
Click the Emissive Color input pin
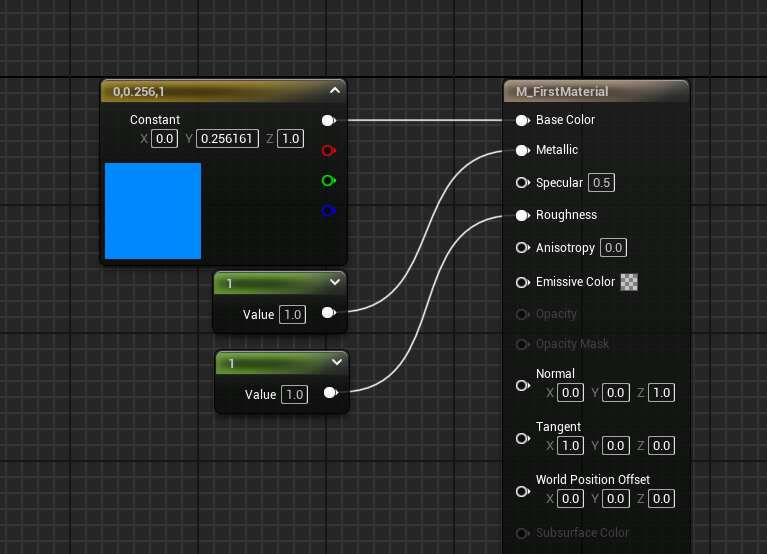522,283
